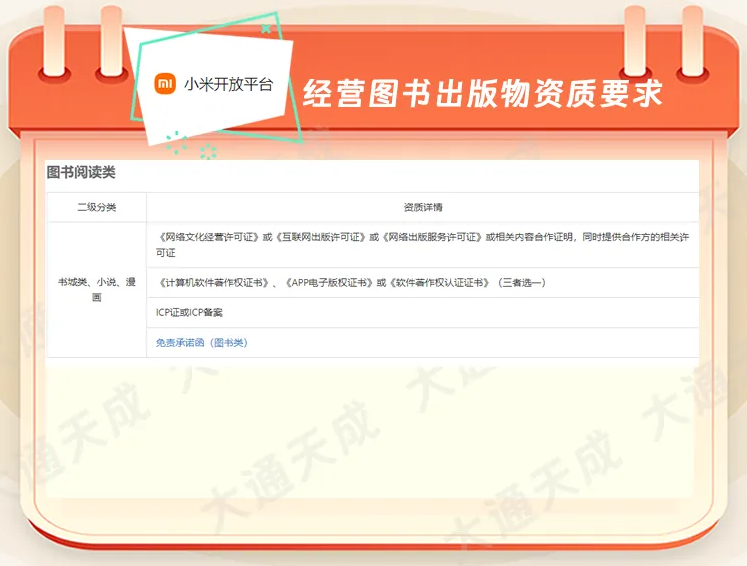
Task: Click the 资质详情 column header
Action: click(x=422, y=207)
